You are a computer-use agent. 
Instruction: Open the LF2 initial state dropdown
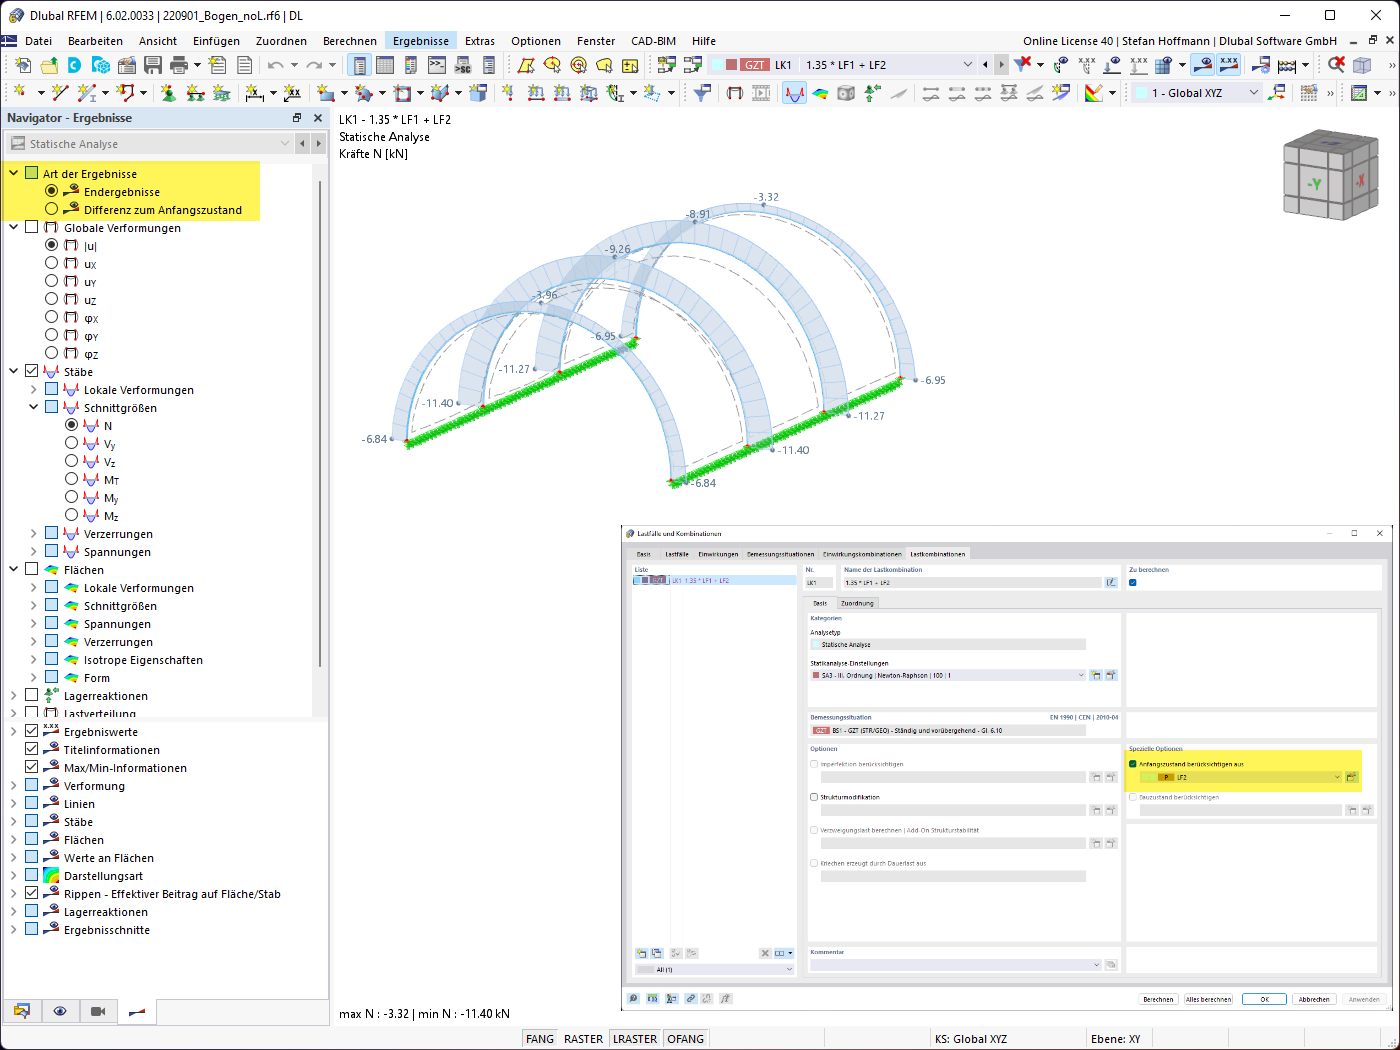[x=1337, y=777]
